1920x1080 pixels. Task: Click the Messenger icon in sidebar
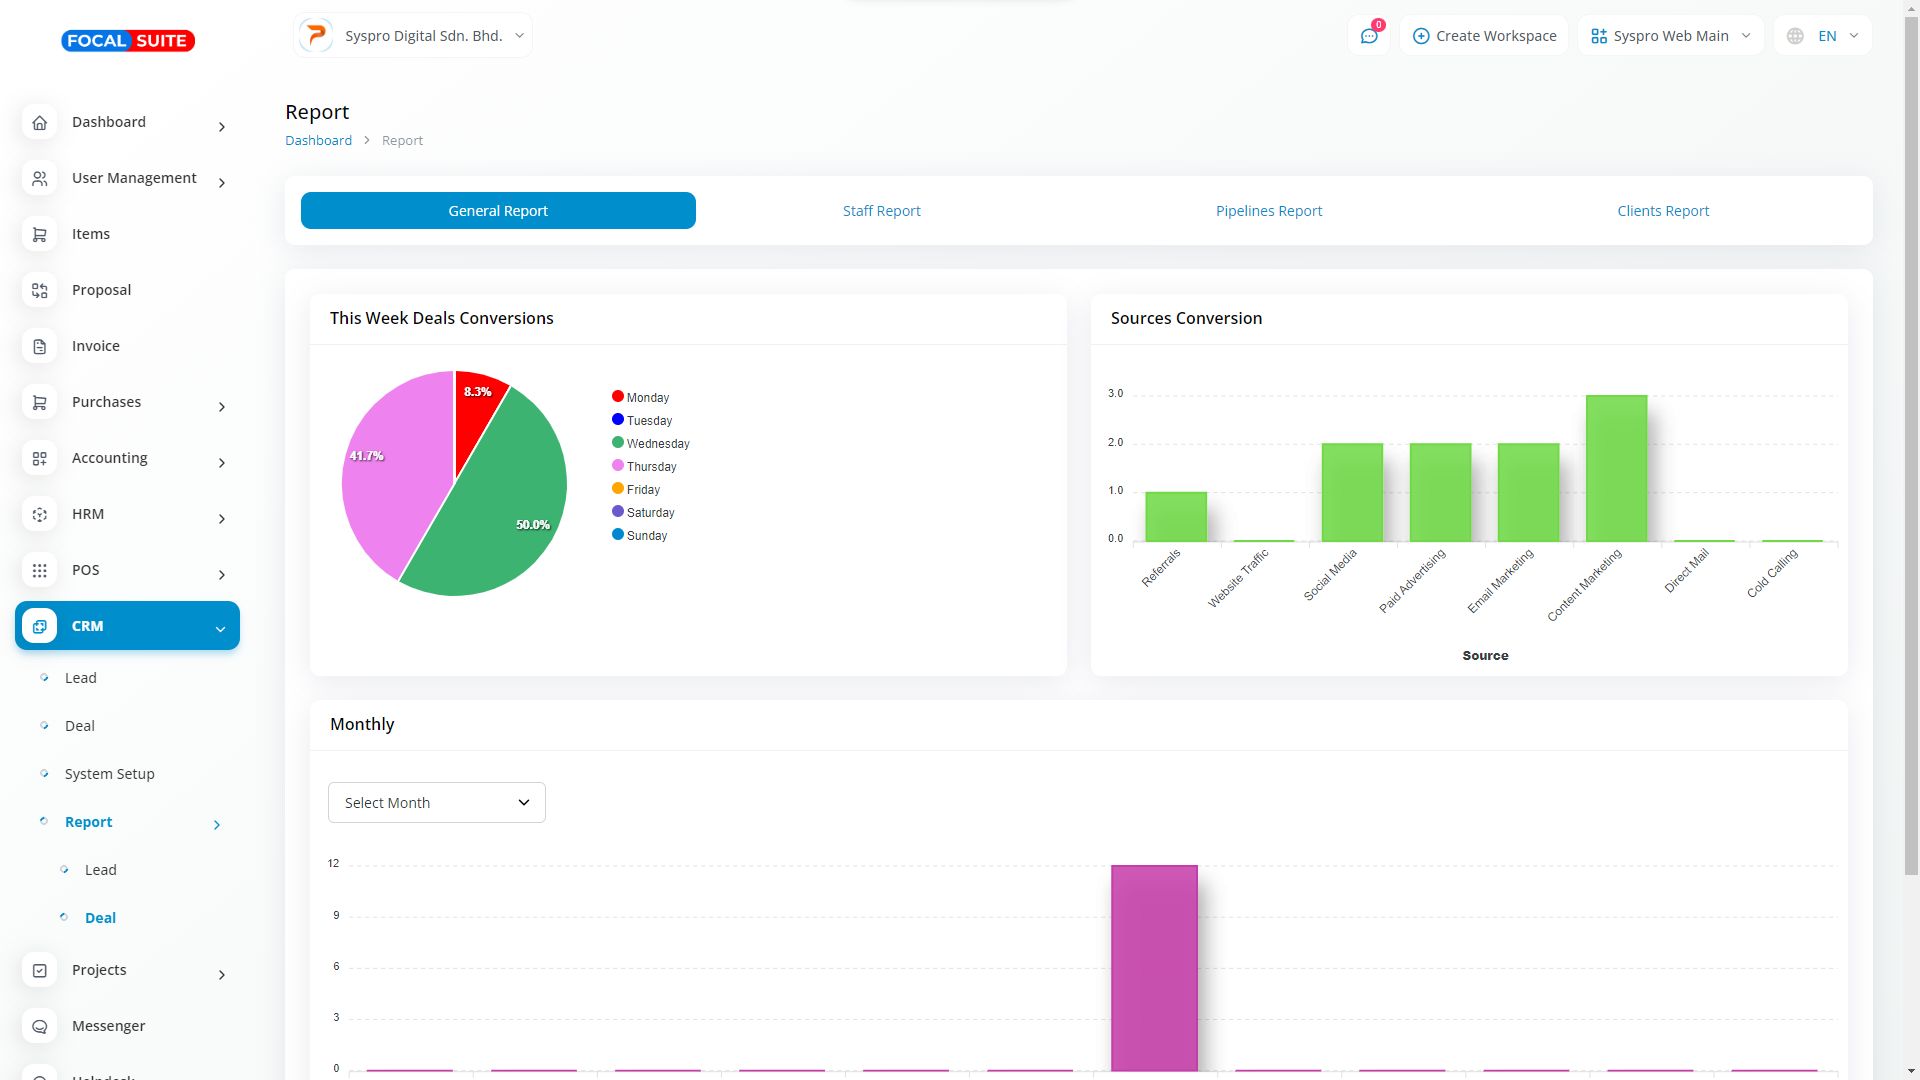click(x=40, y=1027)
